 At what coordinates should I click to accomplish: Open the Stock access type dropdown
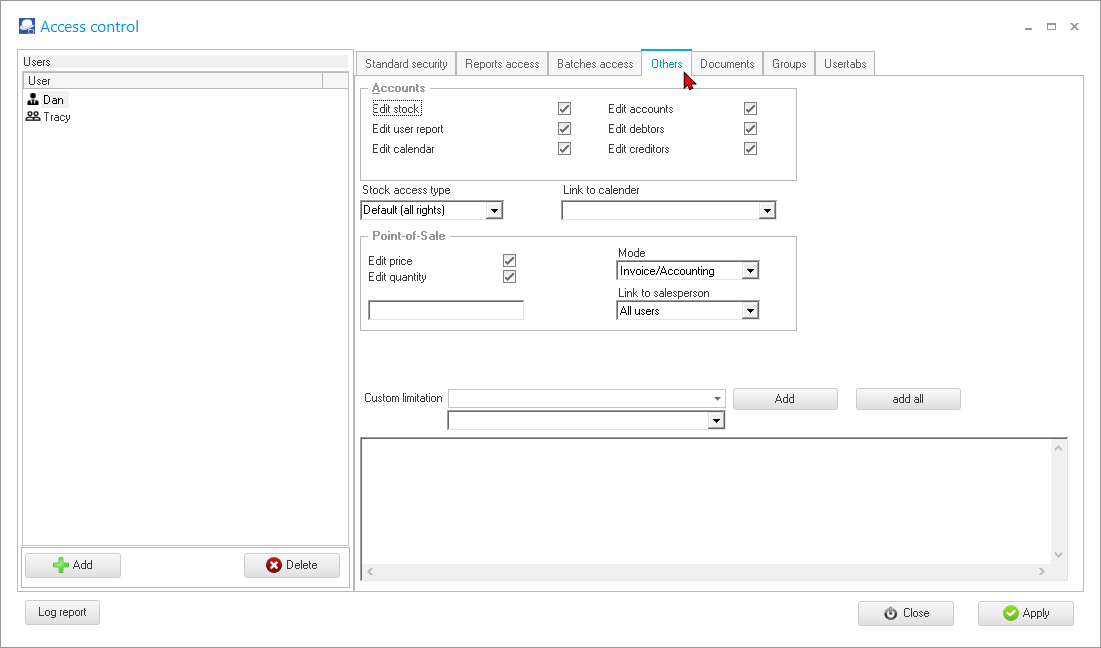[x=493, y=211]
